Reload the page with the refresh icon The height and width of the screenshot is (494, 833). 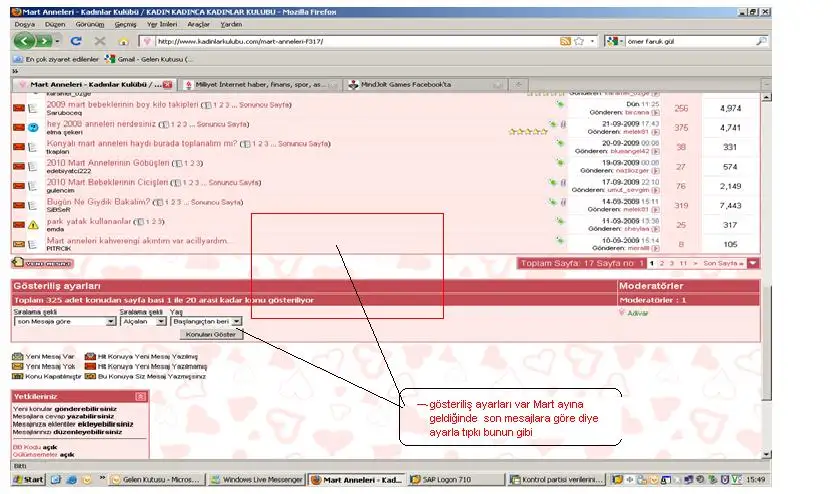pyautogui.click(x=76, y=42)
